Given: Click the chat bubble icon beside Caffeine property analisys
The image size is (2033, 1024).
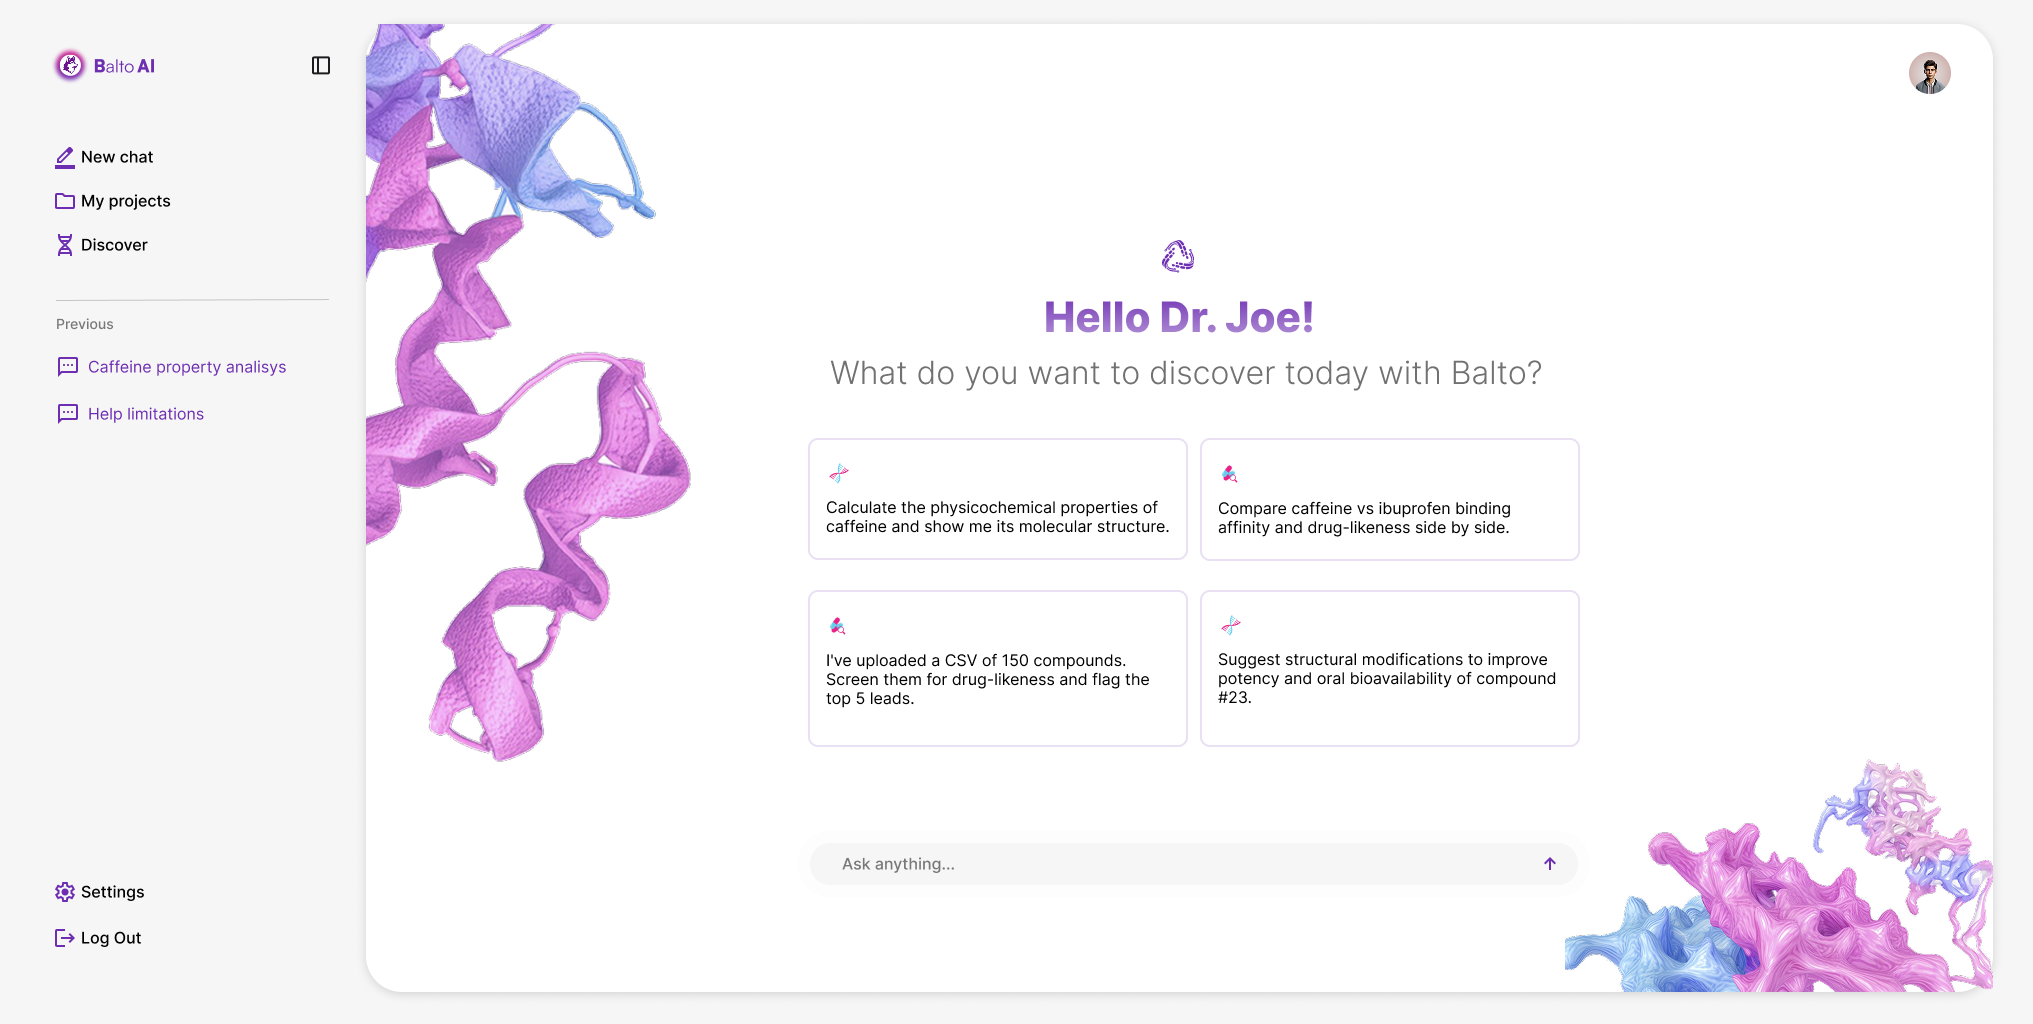Looking at the screenshot, I should (x=66, y=366).
